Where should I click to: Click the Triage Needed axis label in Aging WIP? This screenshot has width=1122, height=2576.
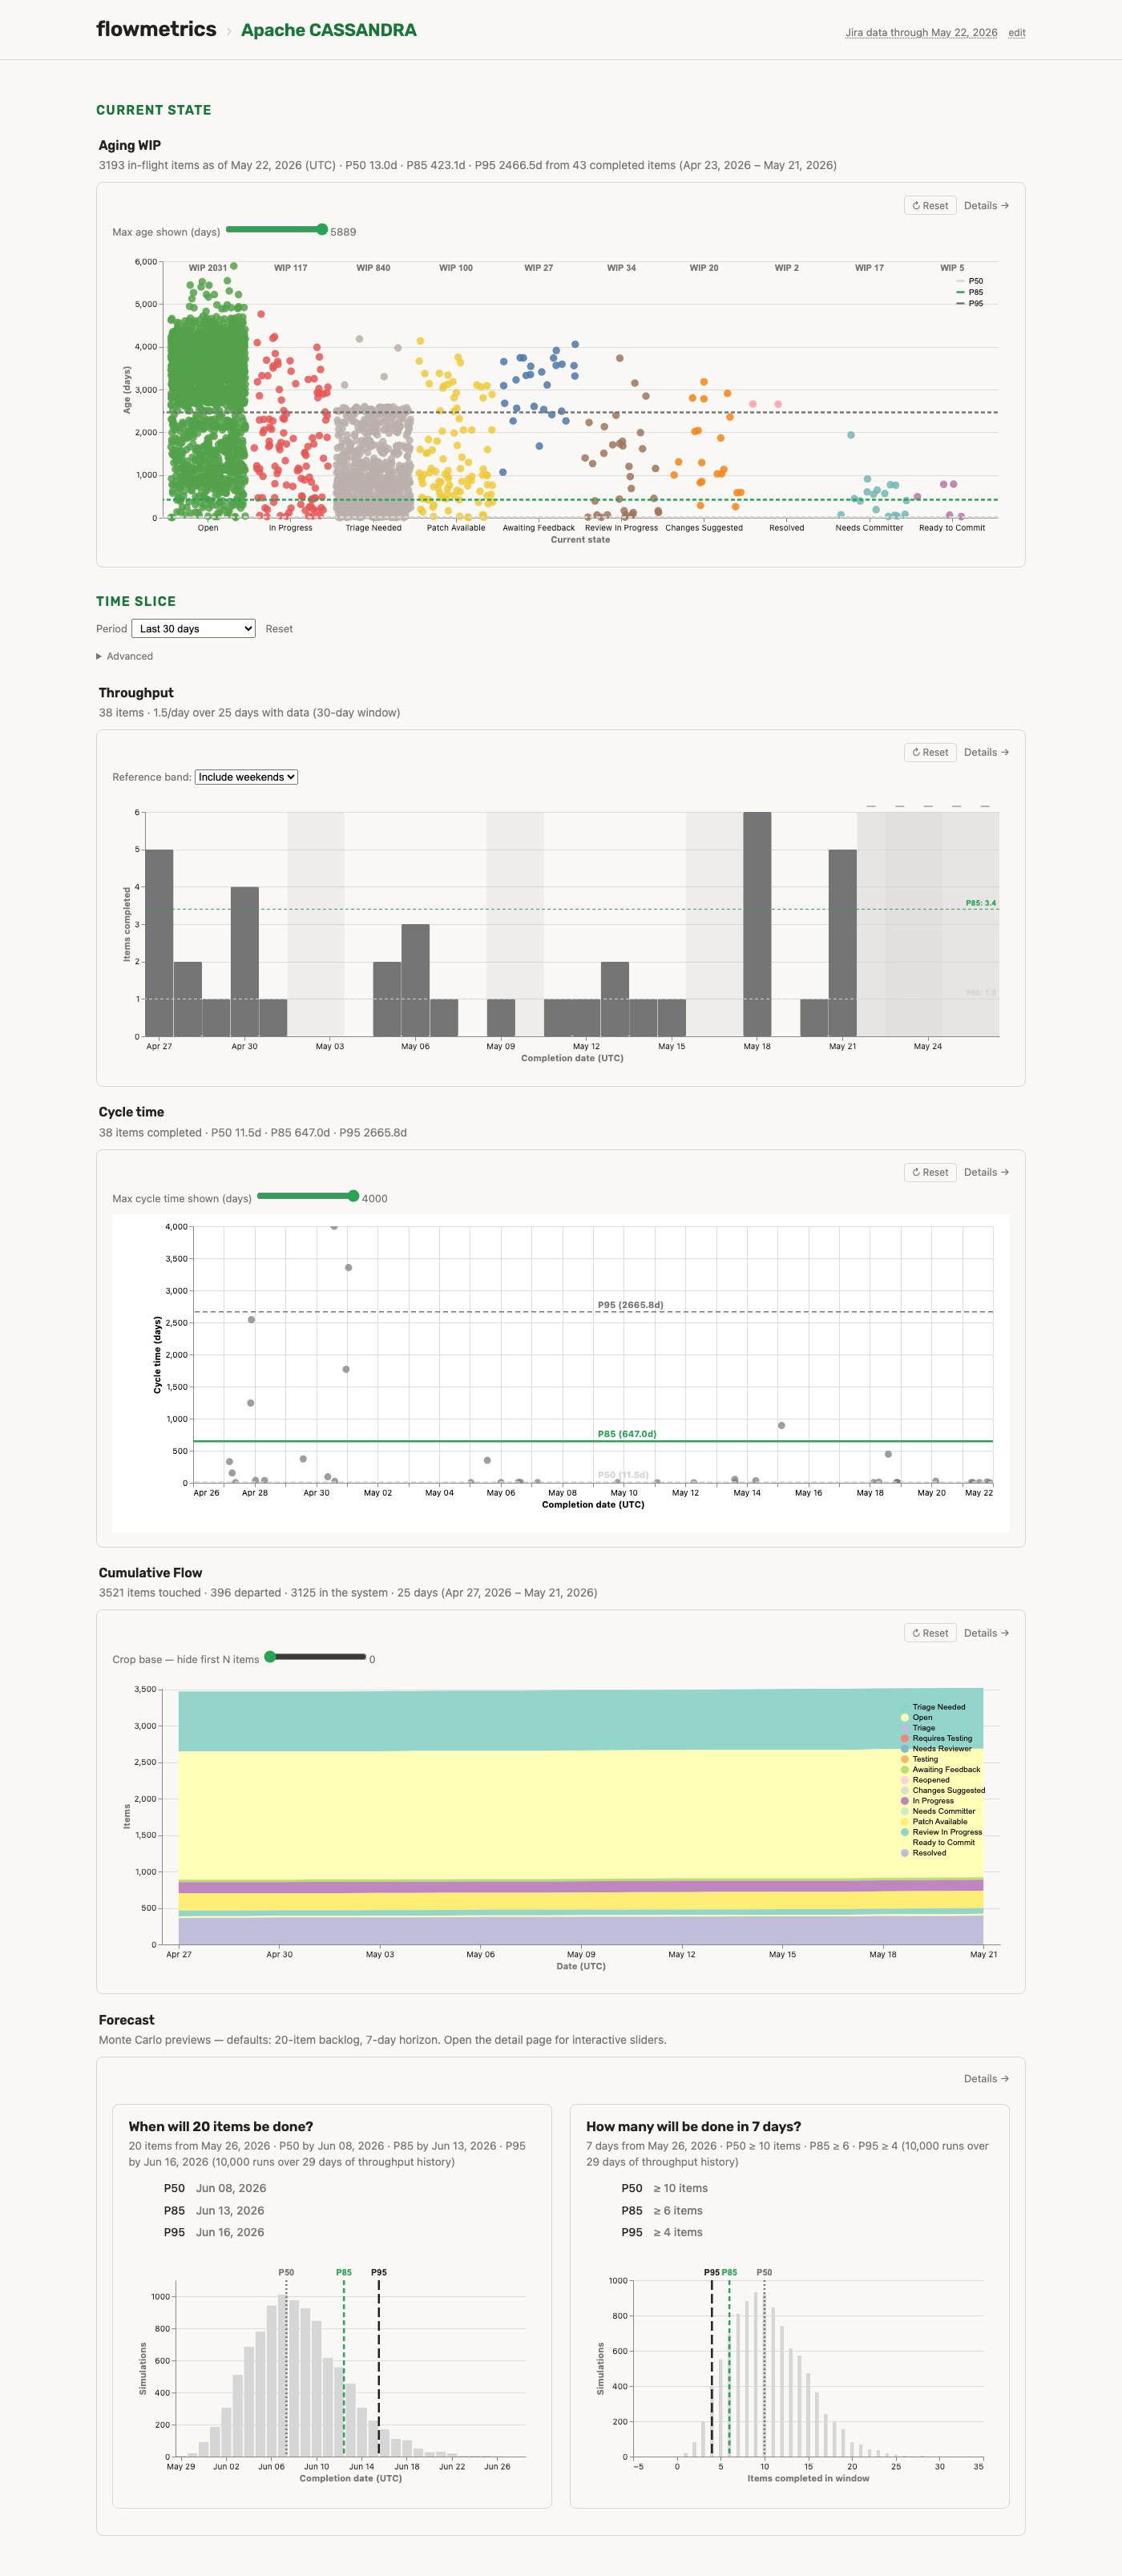coord(373,528)
